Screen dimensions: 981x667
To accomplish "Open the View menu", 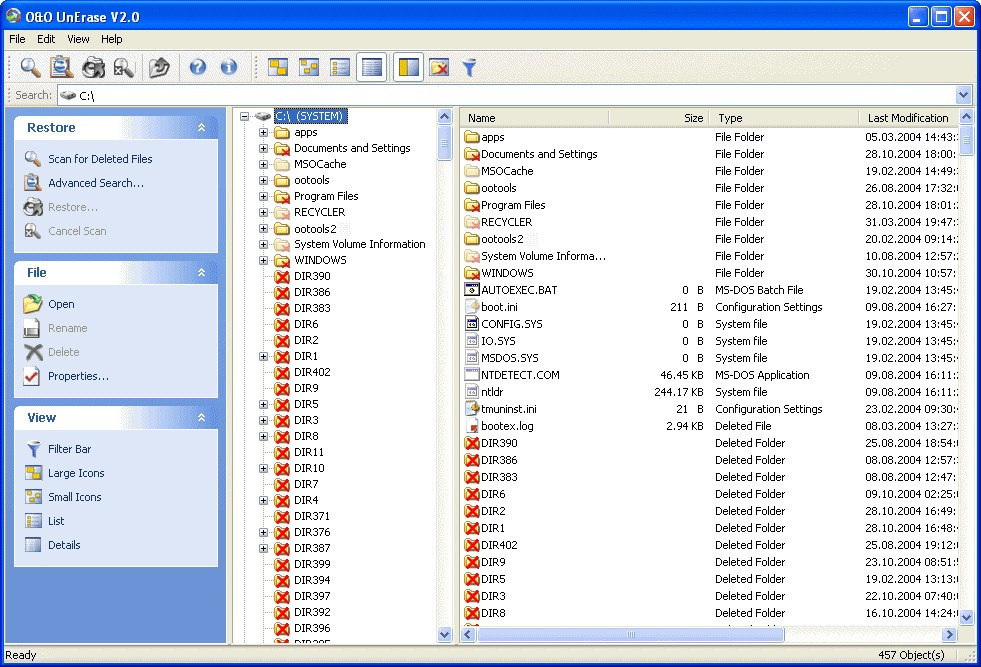I will point(78,39).
